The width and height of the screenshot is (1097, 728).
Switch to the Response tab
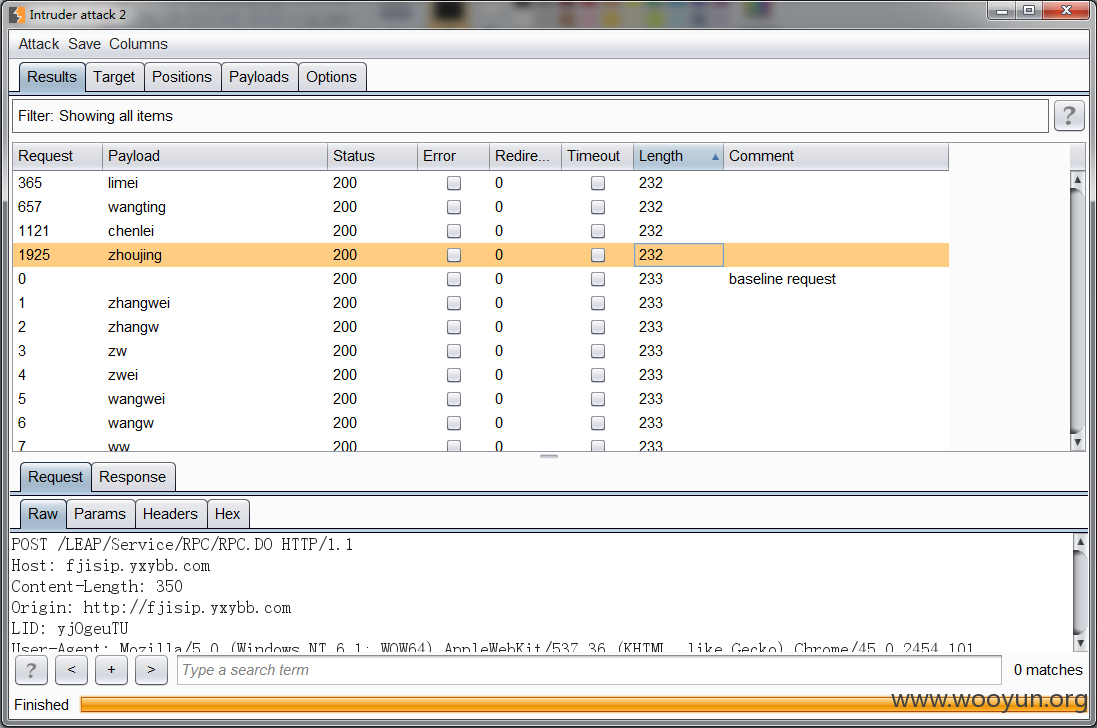point(132,477)
